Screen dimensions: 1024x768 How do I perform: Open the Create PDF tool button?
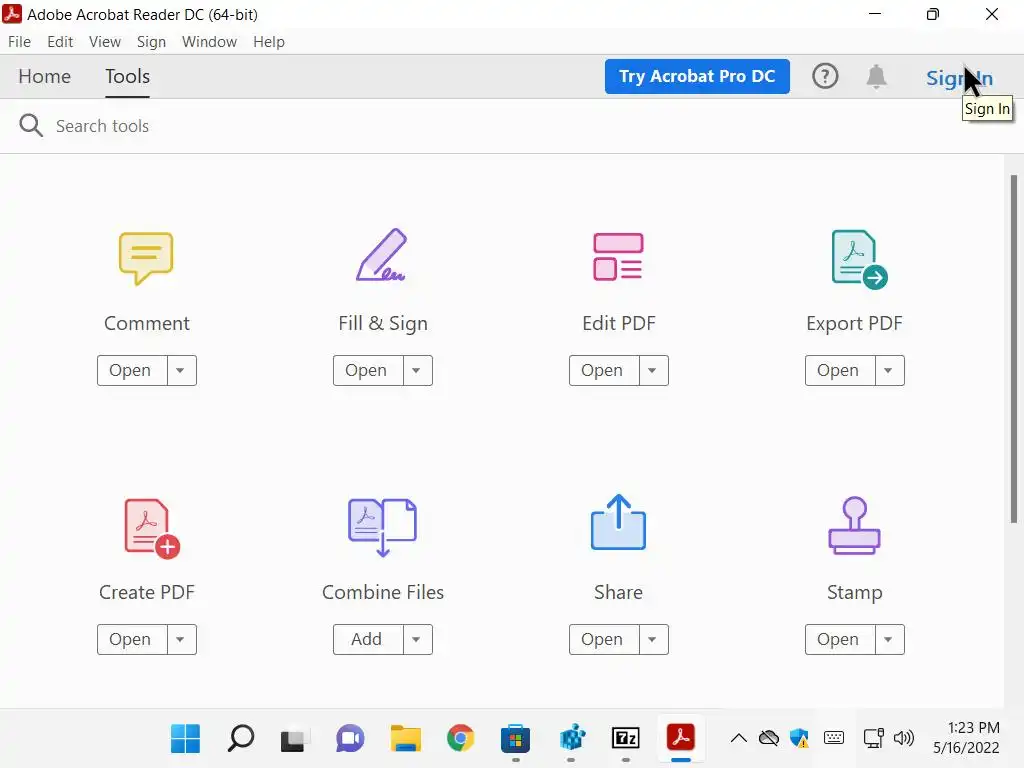point(132,639)
